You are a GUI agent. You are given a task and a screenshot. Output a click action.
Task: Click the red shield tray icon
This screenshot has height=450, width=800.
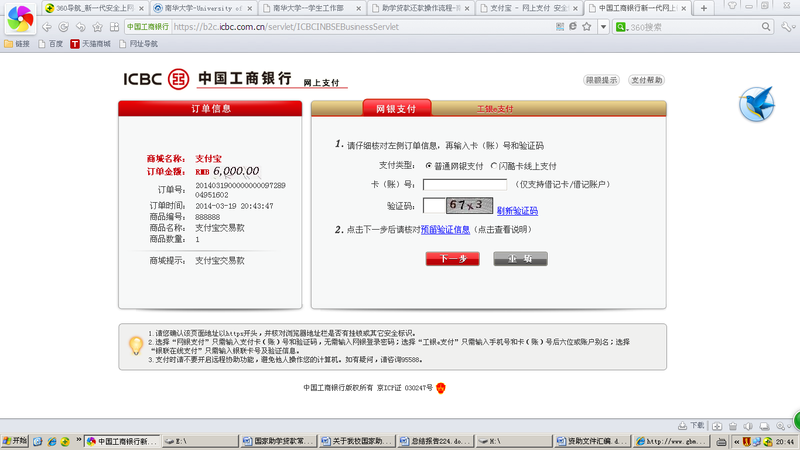point(746,441)
